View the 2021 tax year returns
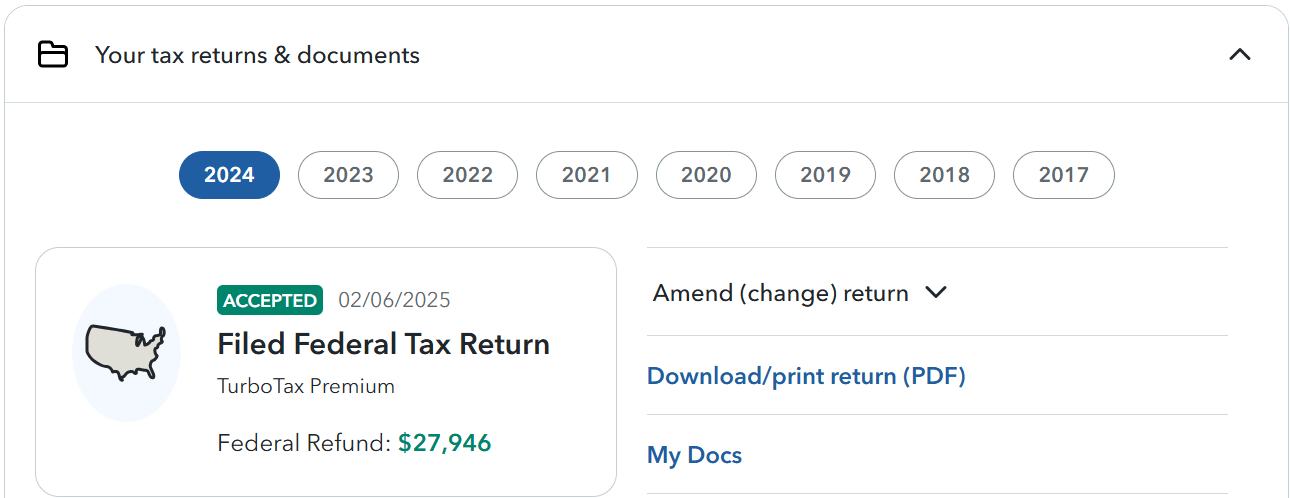The image size is (1290, 498). 586,175
